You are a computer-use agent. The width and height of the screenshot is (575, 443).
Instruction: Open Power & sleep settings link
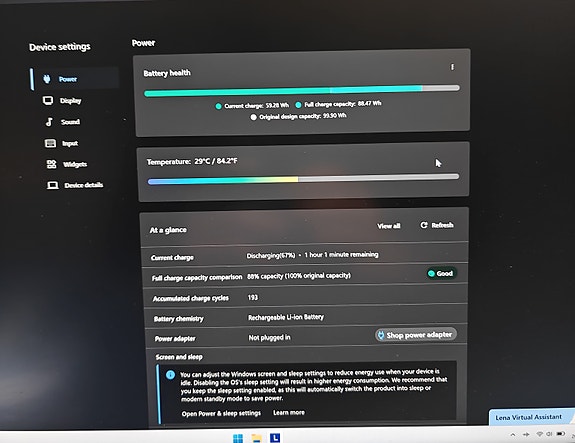221,413
